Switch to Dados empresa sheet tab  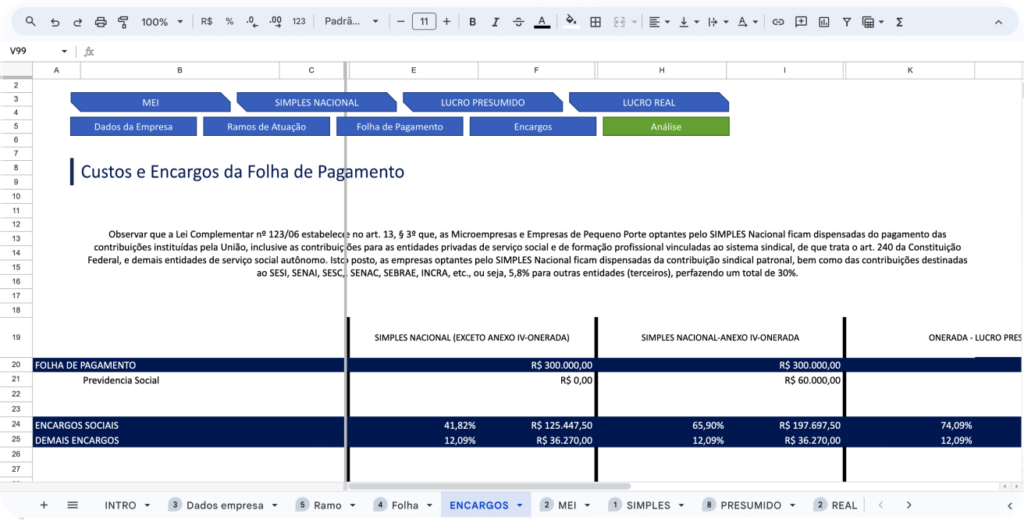point(225,505)
